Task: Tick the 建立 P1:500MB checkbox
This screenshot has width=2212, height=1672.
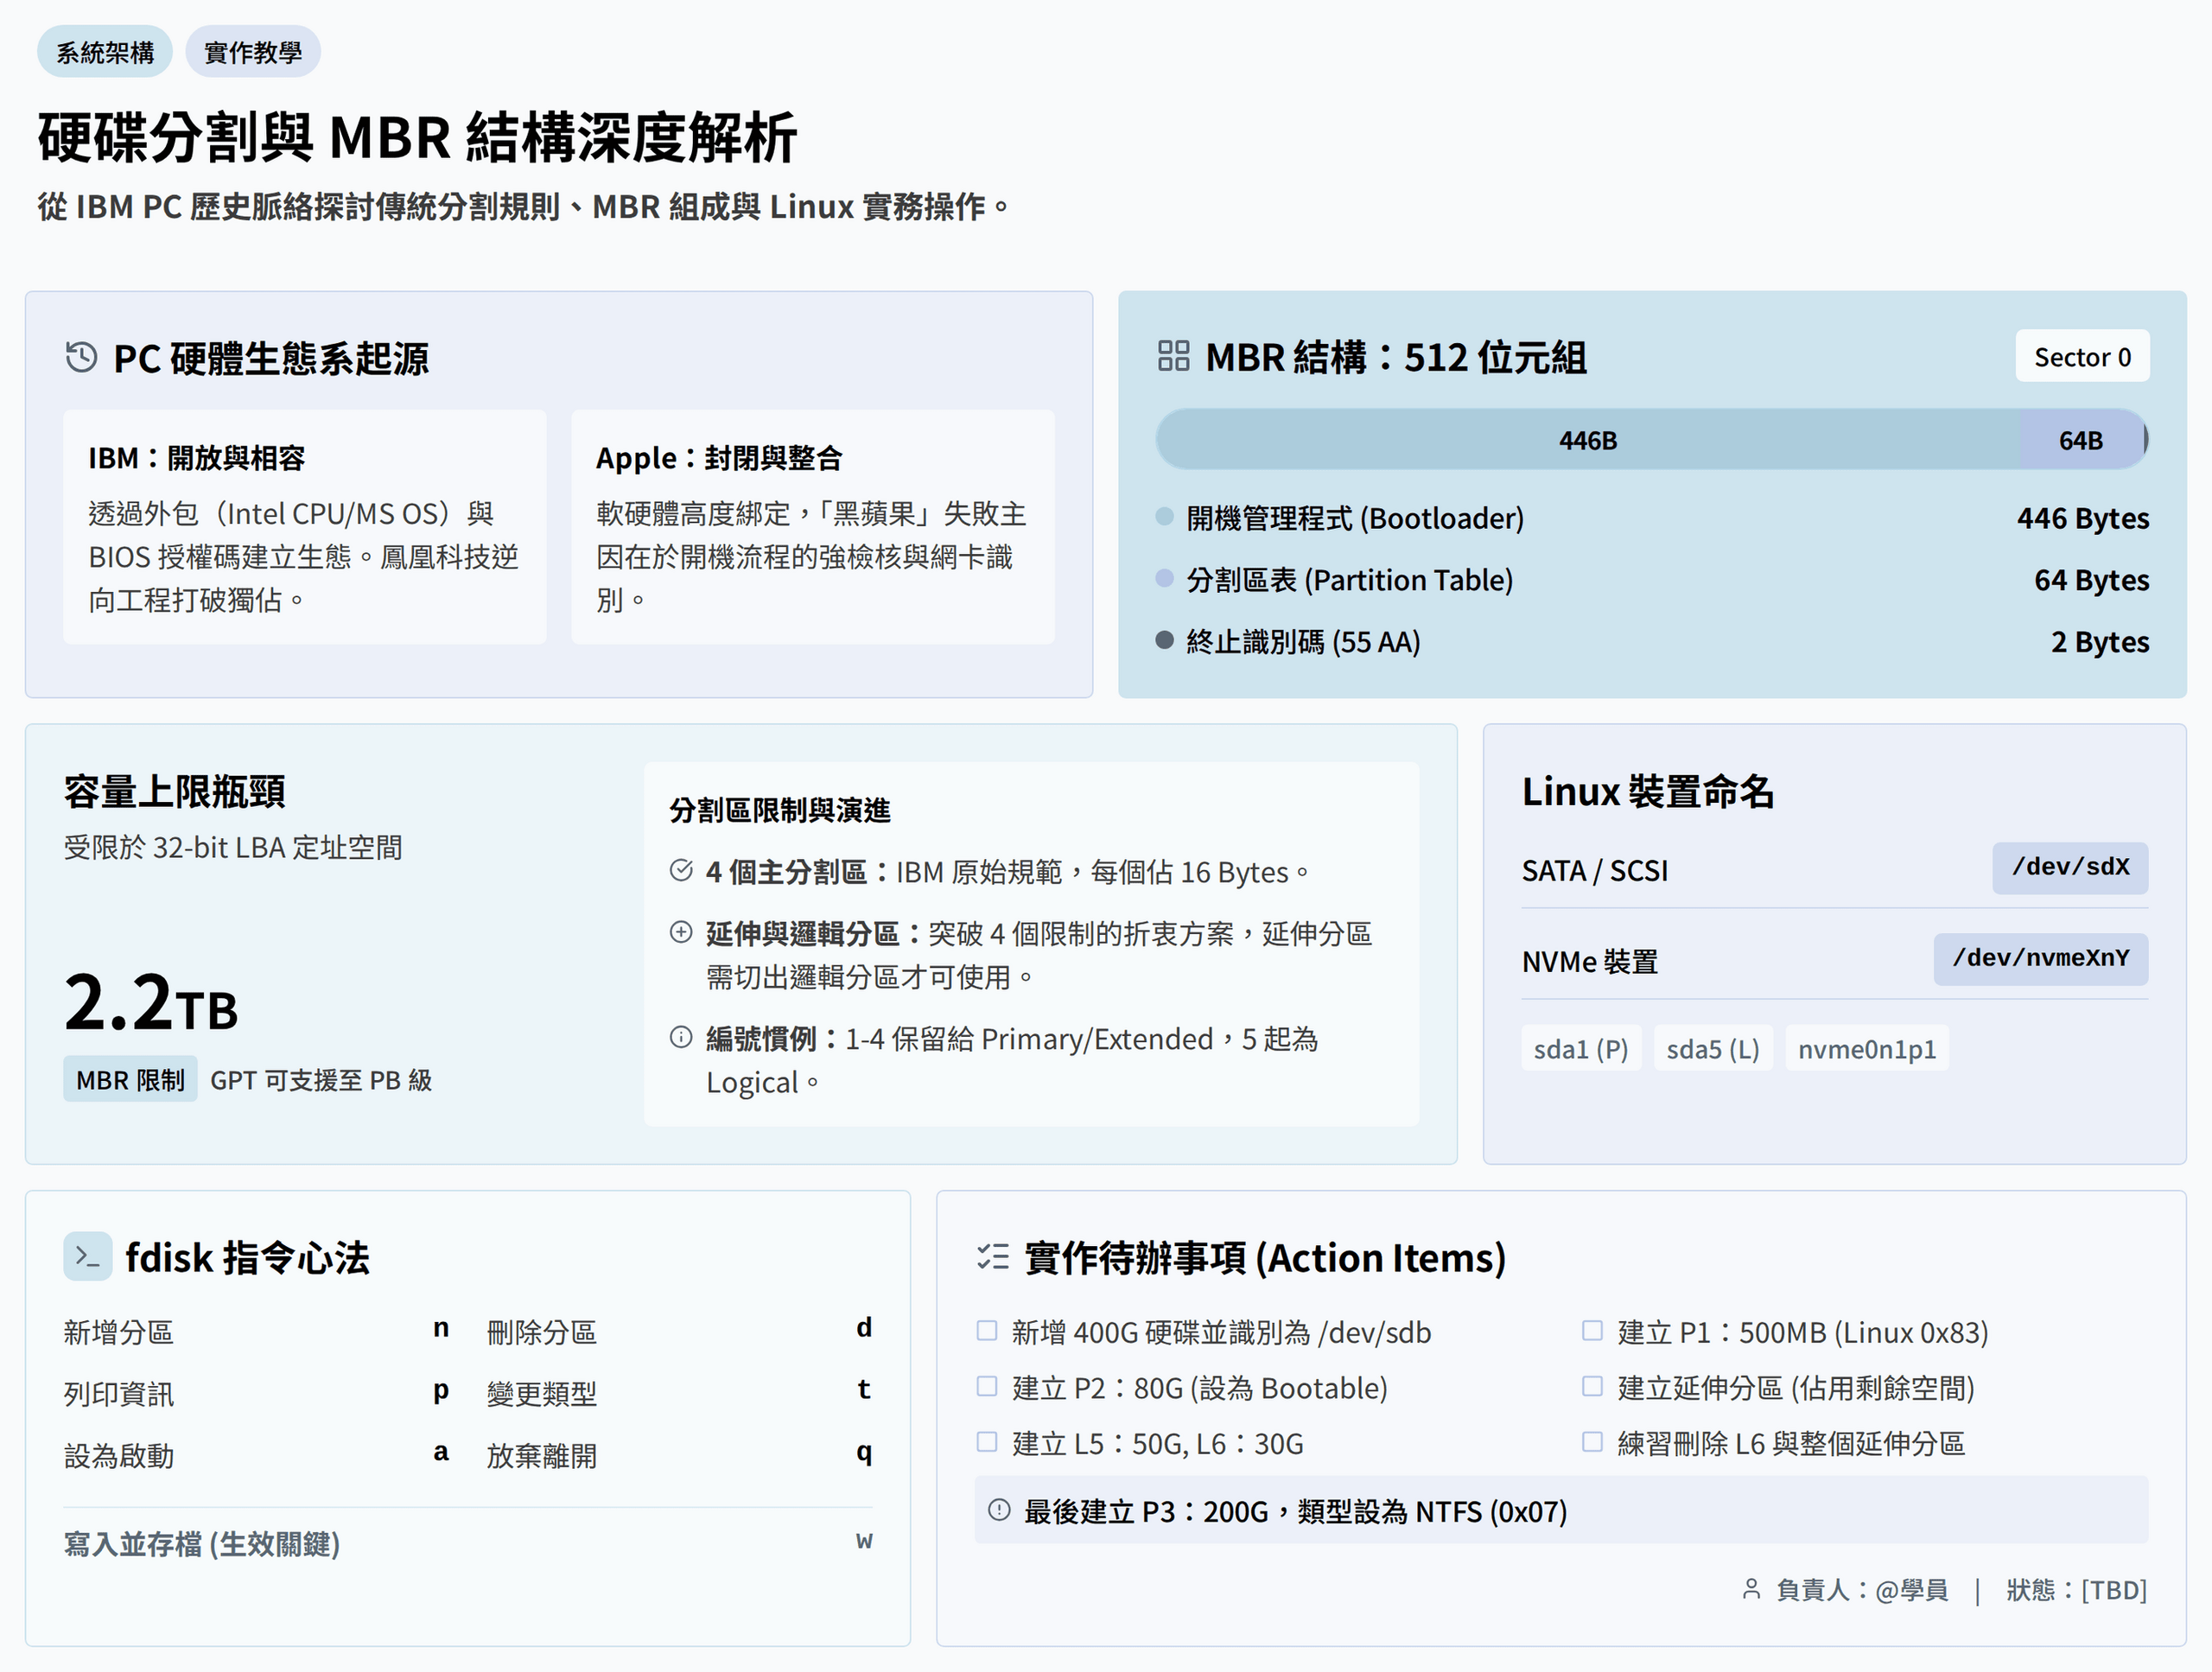Action: [x=1592, y=1331]
